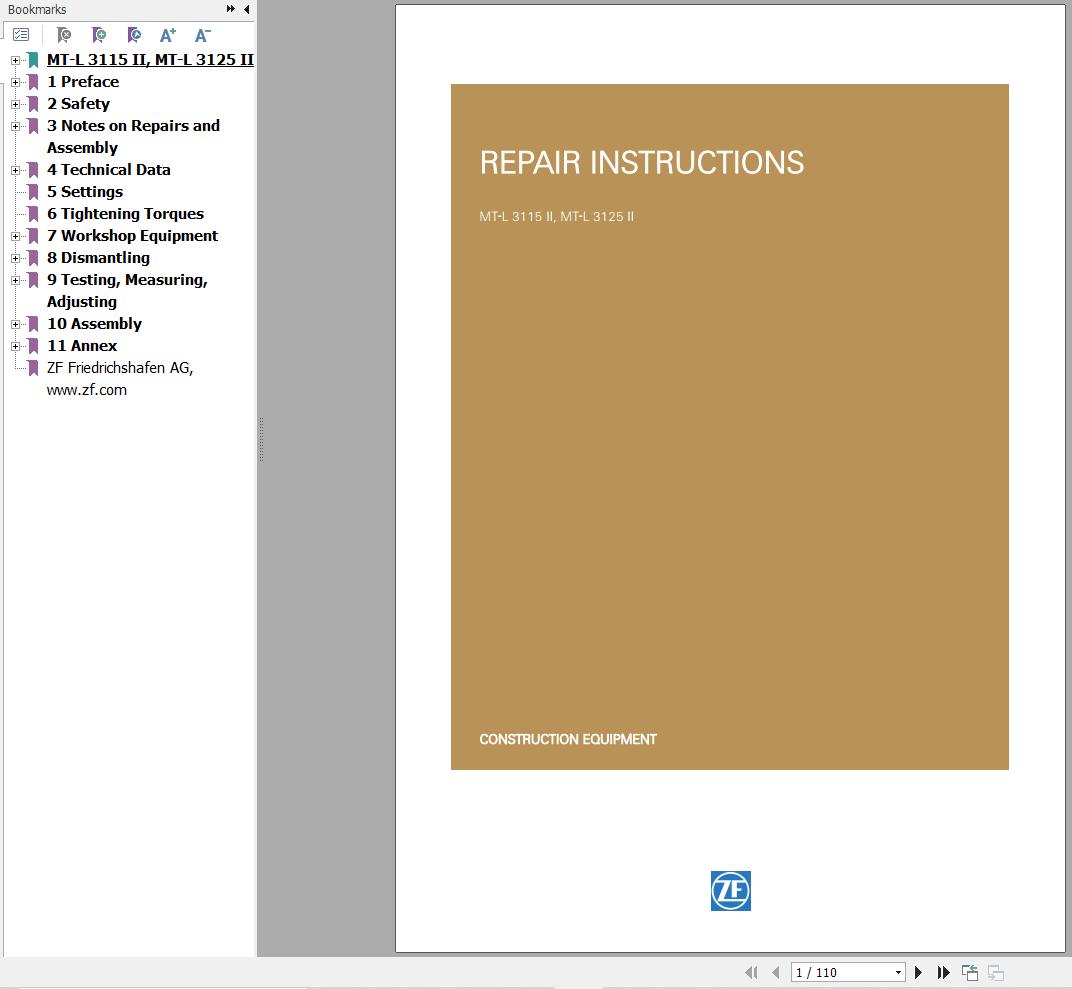Viewport: 1072px width, 989px height.
Task: Collapse the Bookmarks panel with the left arrow
Action: [x=246, y=9]
